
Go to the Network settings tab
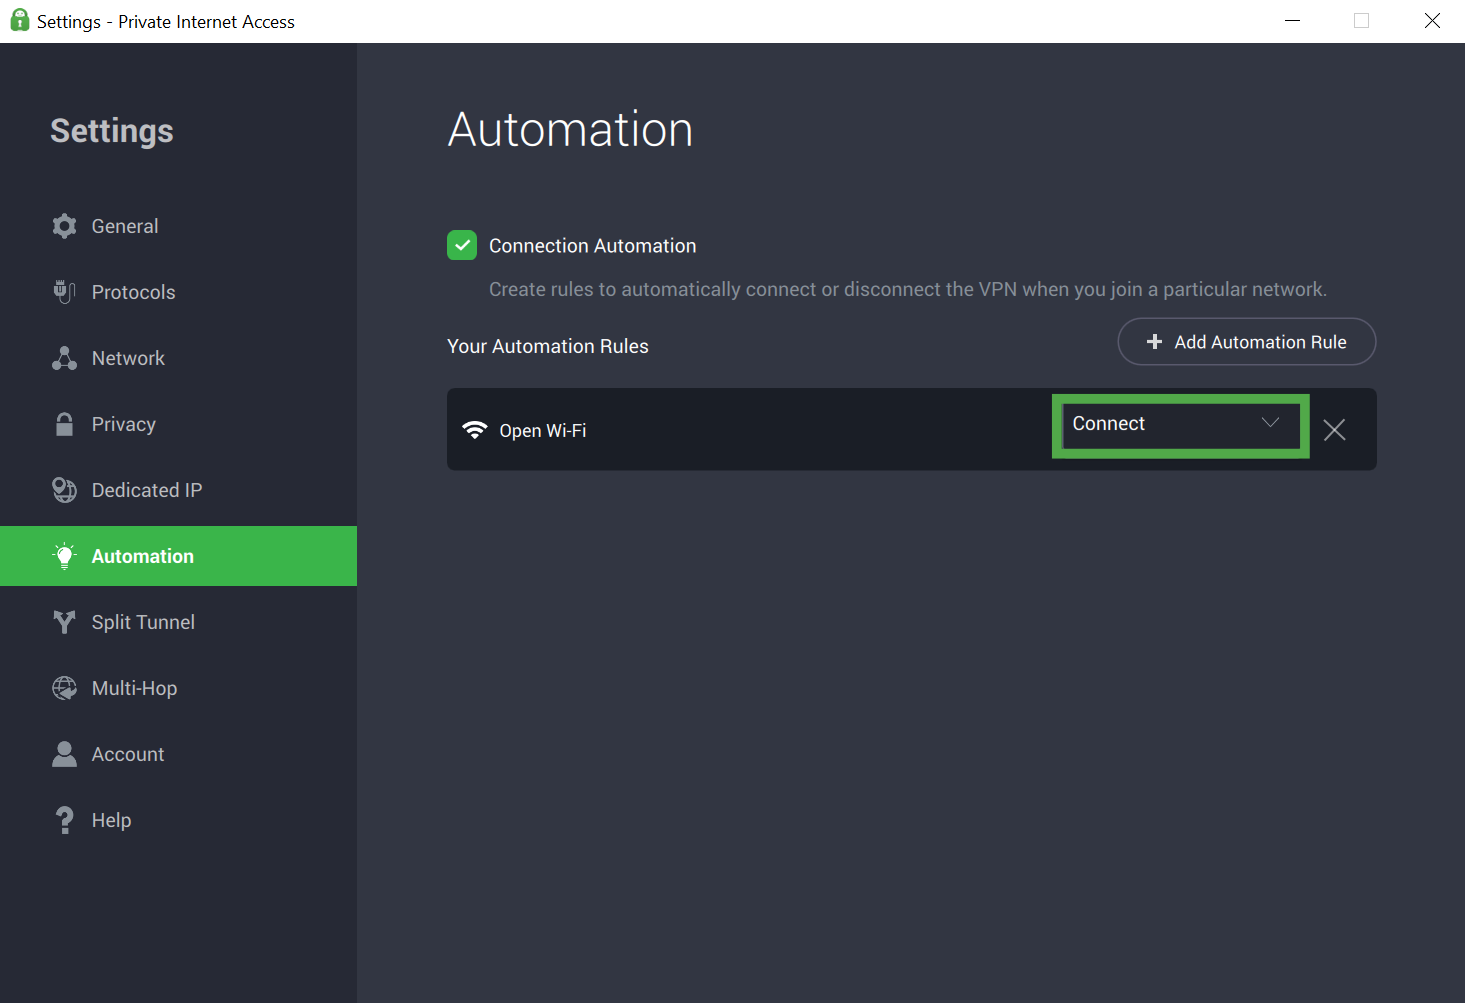[x=178, y=358]
